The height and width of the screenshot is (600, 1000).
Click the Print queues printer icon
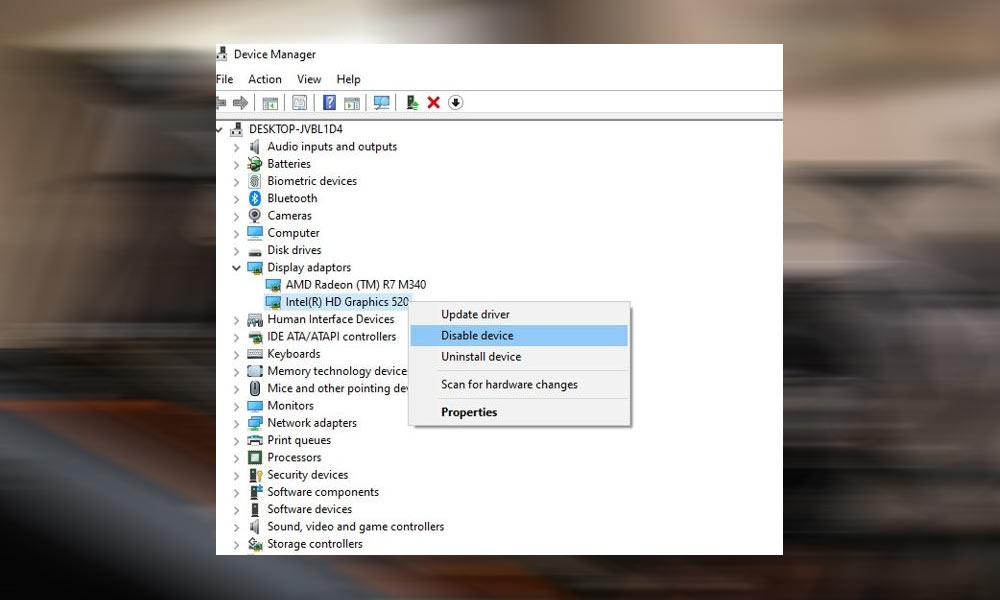[x=255, y=440]
